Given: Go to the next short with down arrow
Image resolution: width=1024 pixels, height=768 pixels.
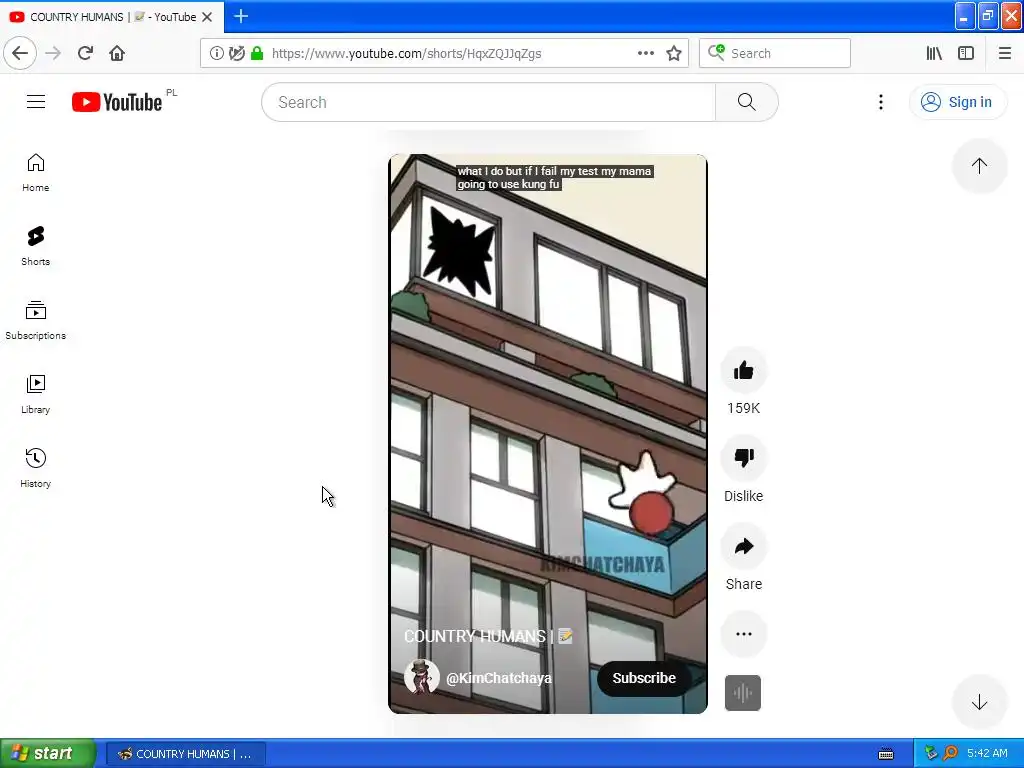Looking at the screenshot, I should 979,703.
